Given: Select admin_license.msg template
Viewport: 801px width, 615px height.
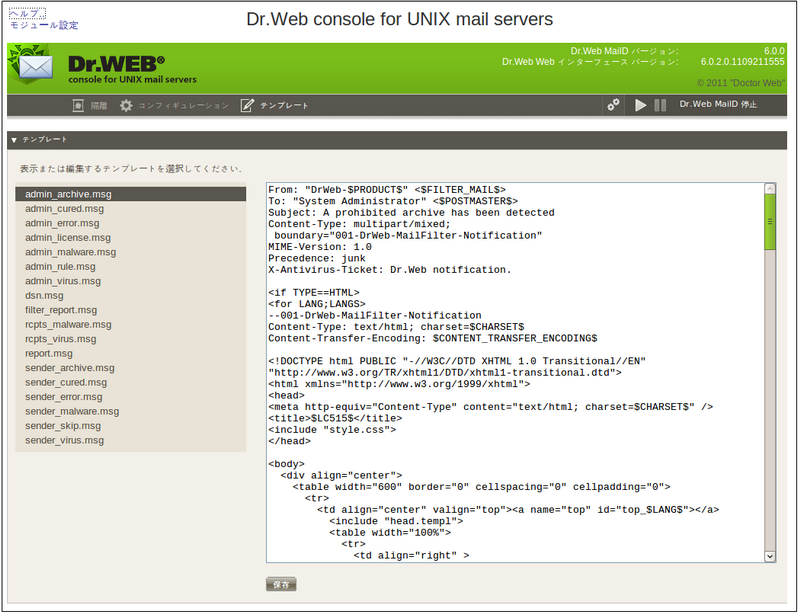Looking at the screenshot, I should (x=131, y=238).
